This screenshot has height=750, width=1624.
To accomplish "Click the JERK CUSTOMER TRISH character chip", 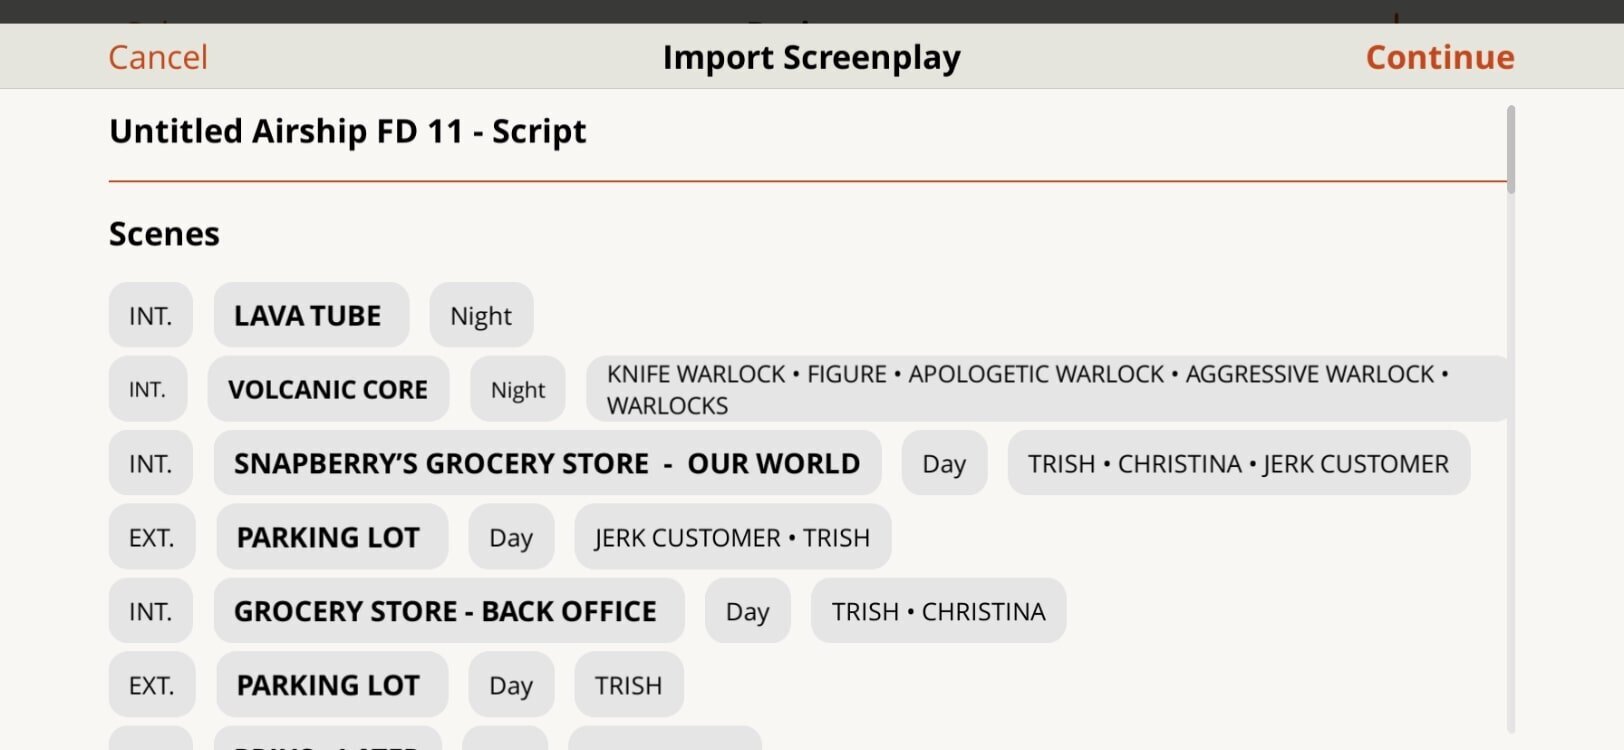I will (731, 537).
